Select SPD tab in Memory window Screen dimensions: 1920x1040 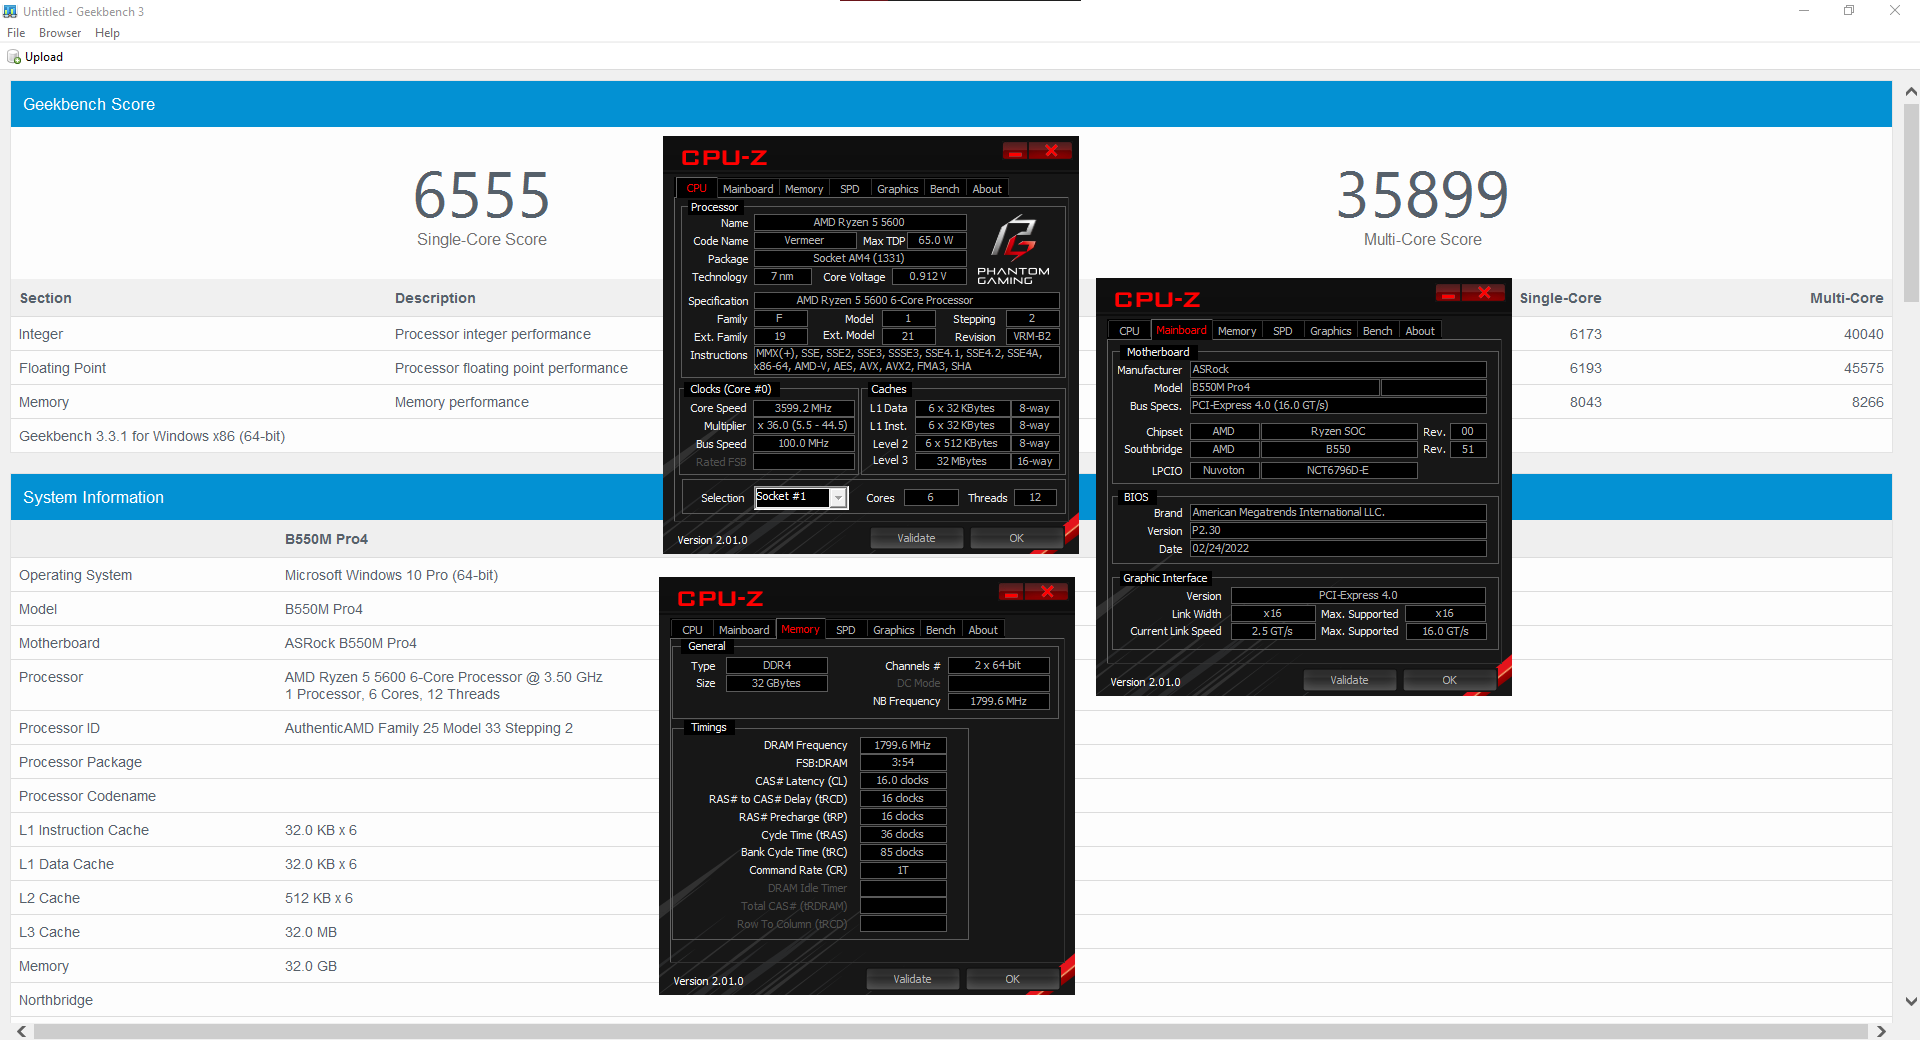[846, 630]
